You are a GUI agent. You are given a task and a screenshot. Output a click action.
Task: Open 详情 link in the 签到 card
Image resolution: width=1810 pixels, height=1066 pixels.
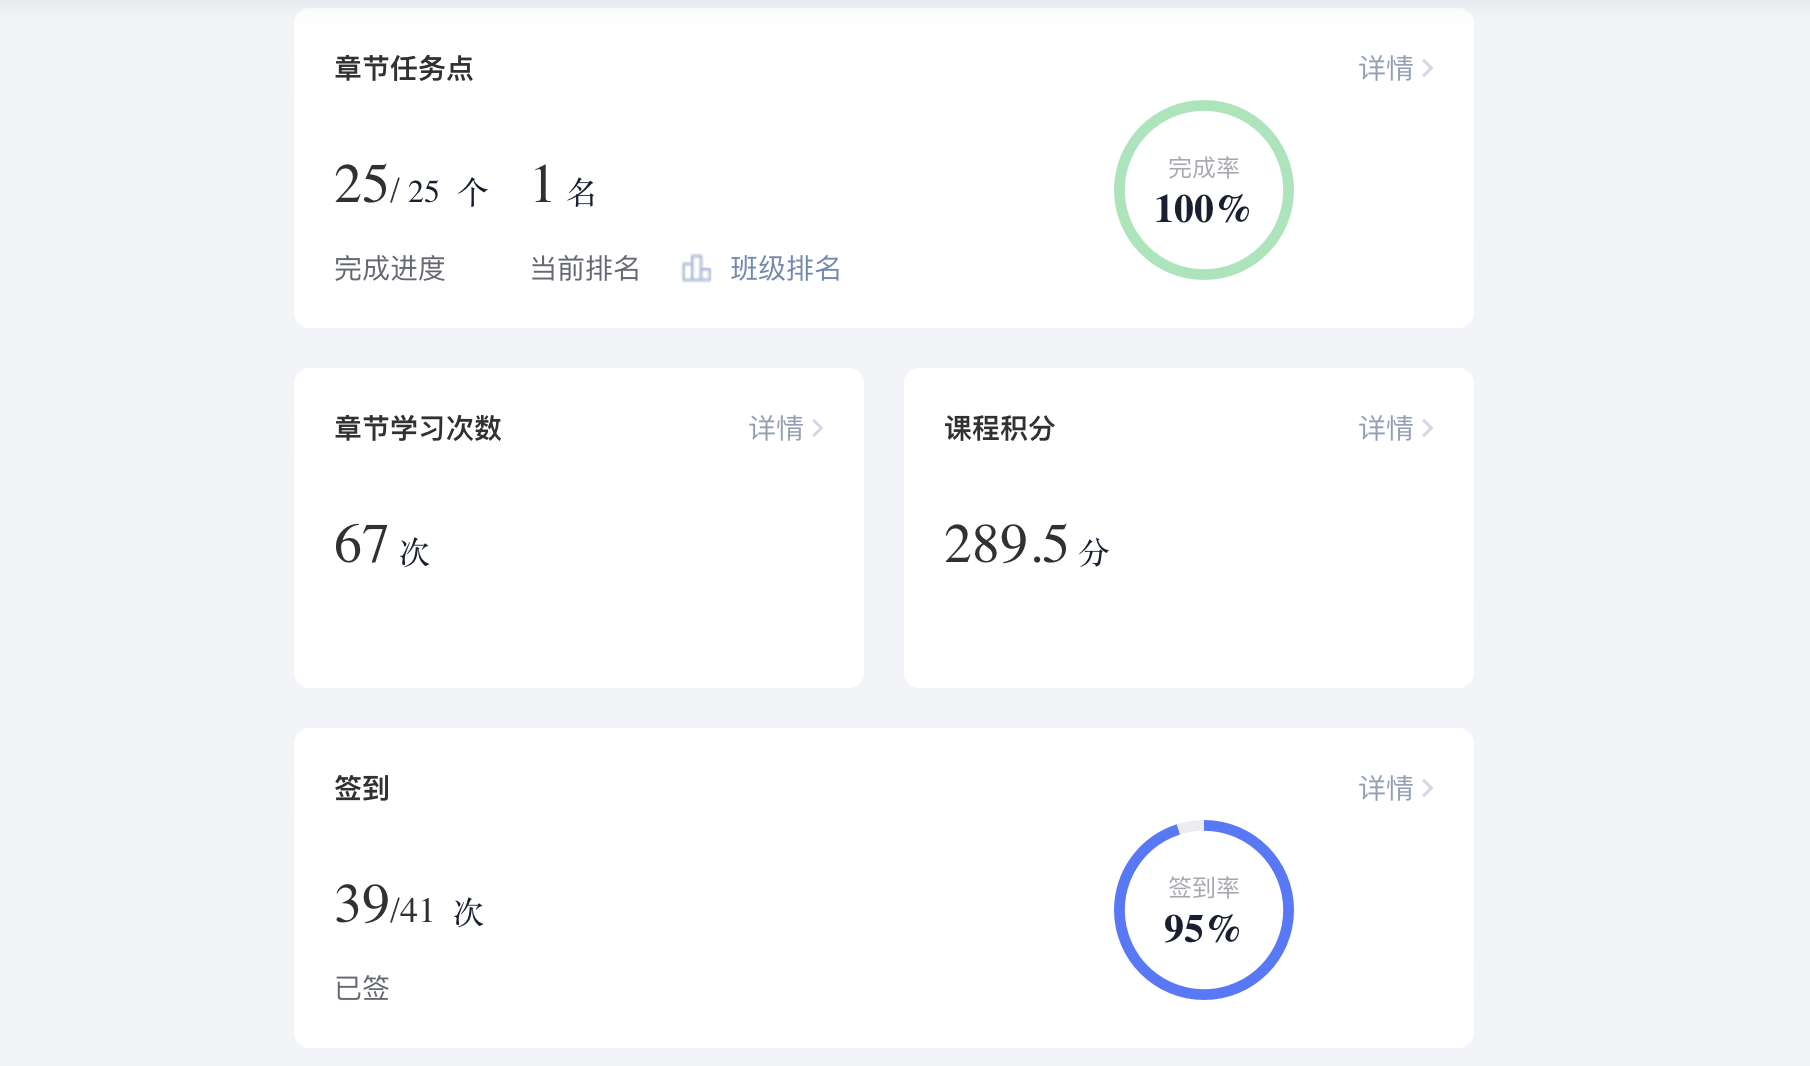click(x=1398, y=787)
